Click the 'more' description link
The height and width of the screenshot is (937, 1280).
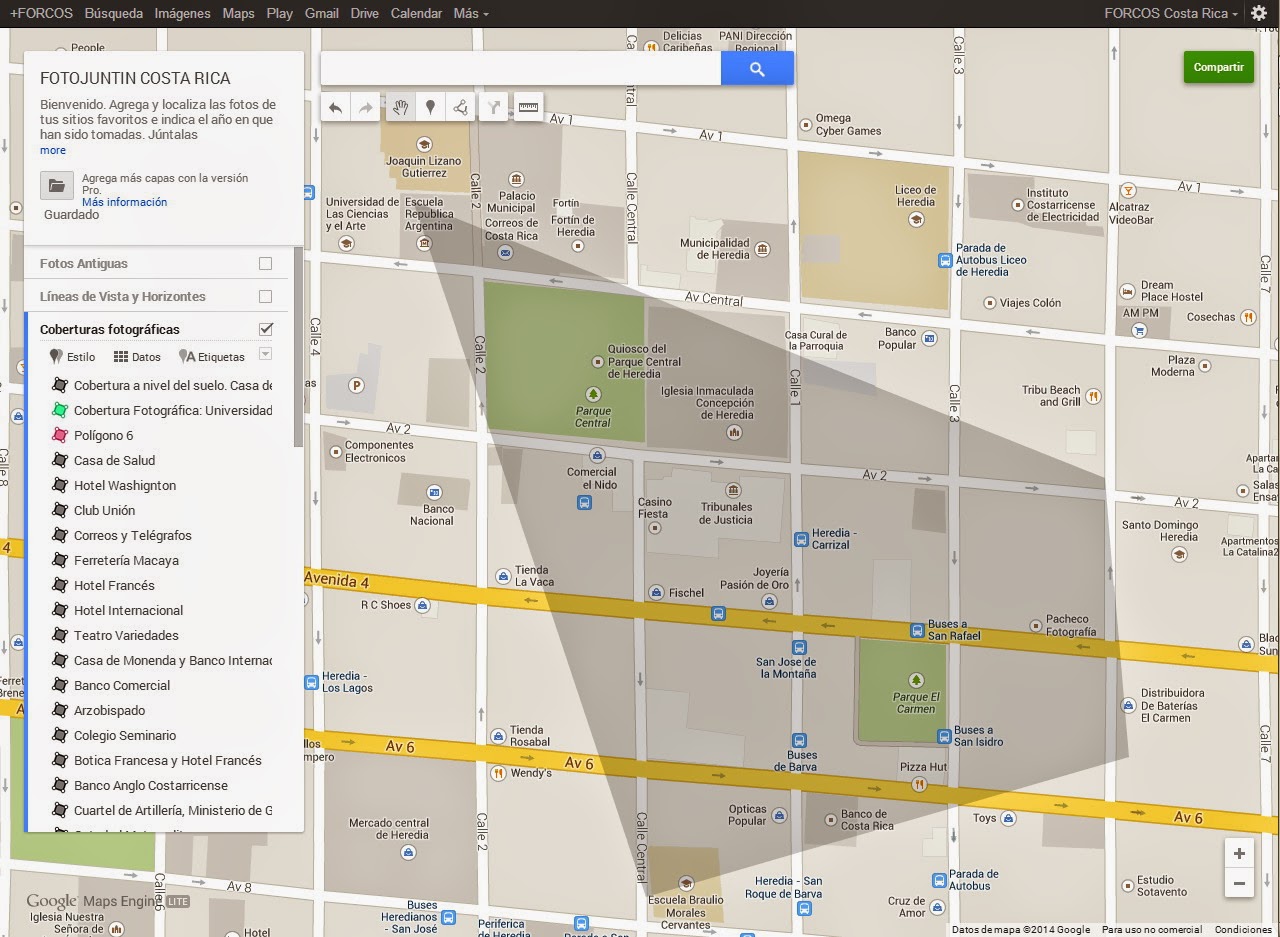53,150
